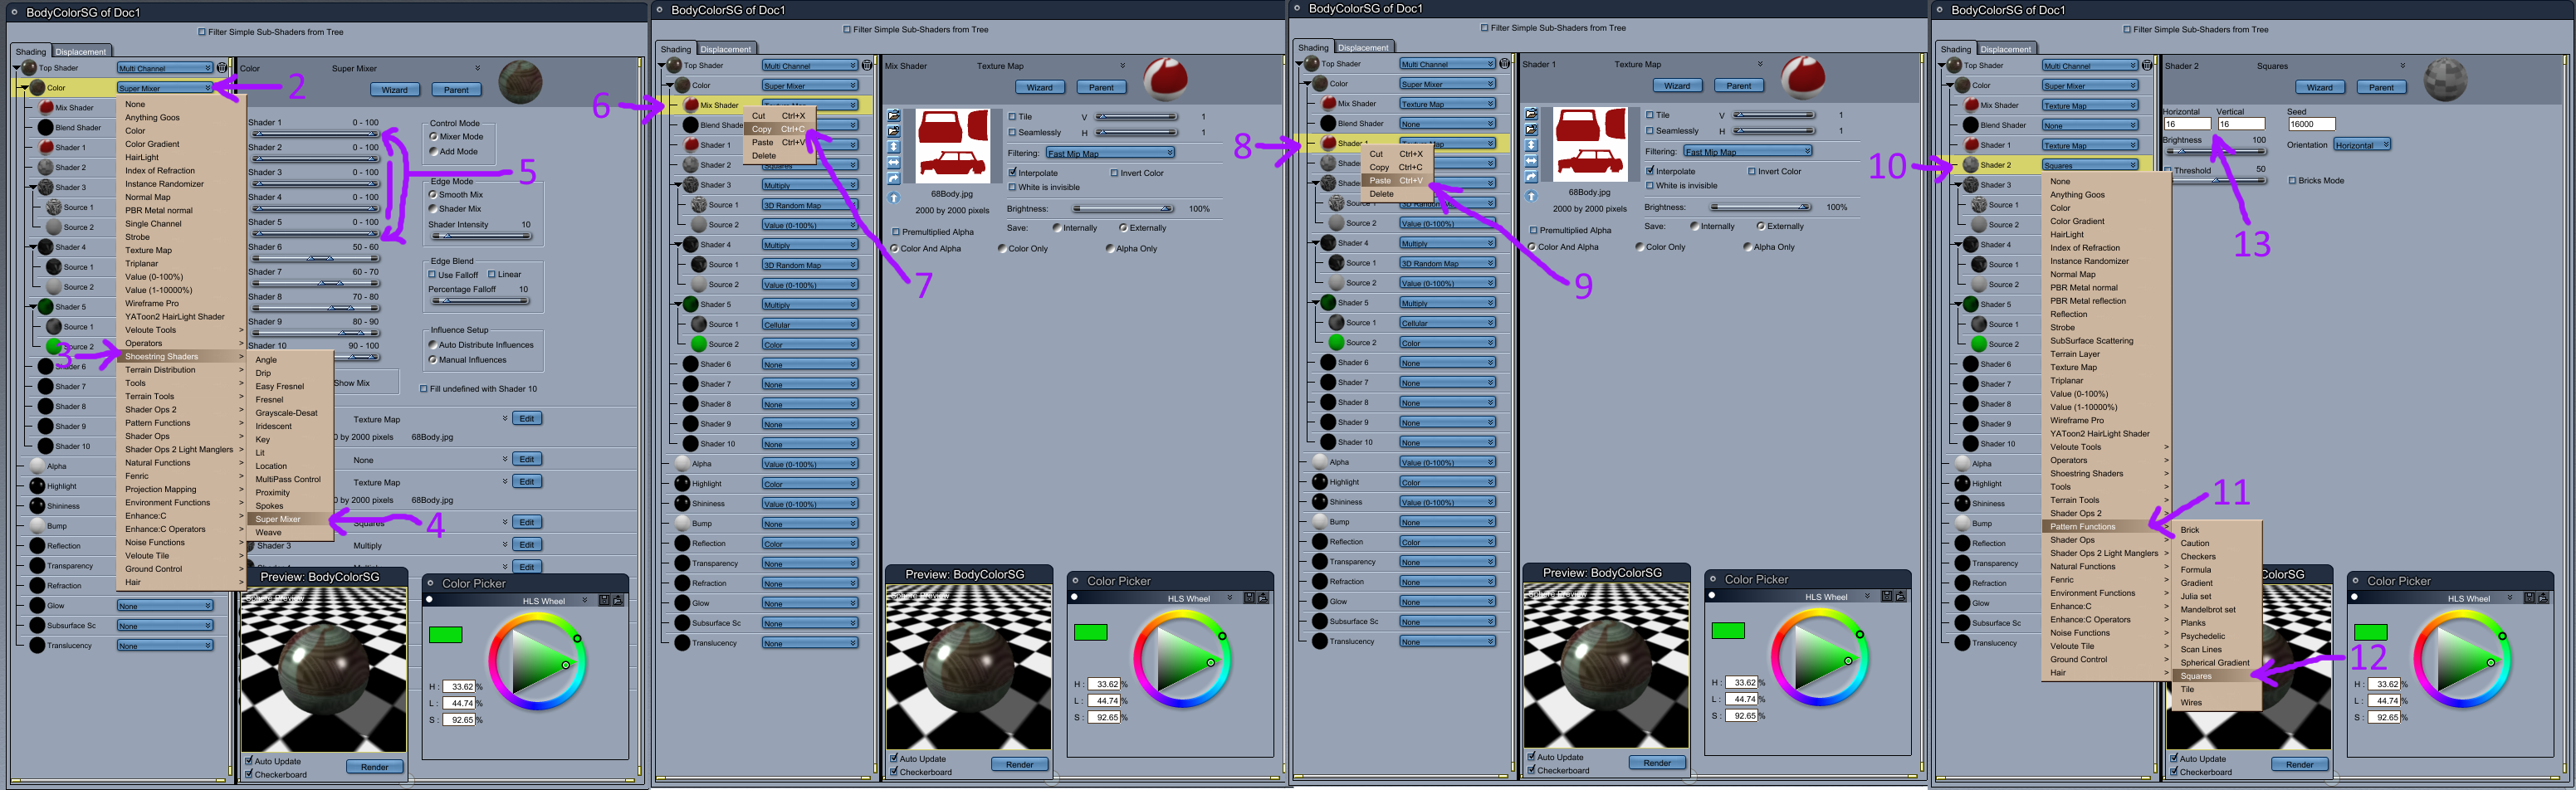
Task: Click Wizard button in Shader 2 Squares panel
Action: (2319, 87)
